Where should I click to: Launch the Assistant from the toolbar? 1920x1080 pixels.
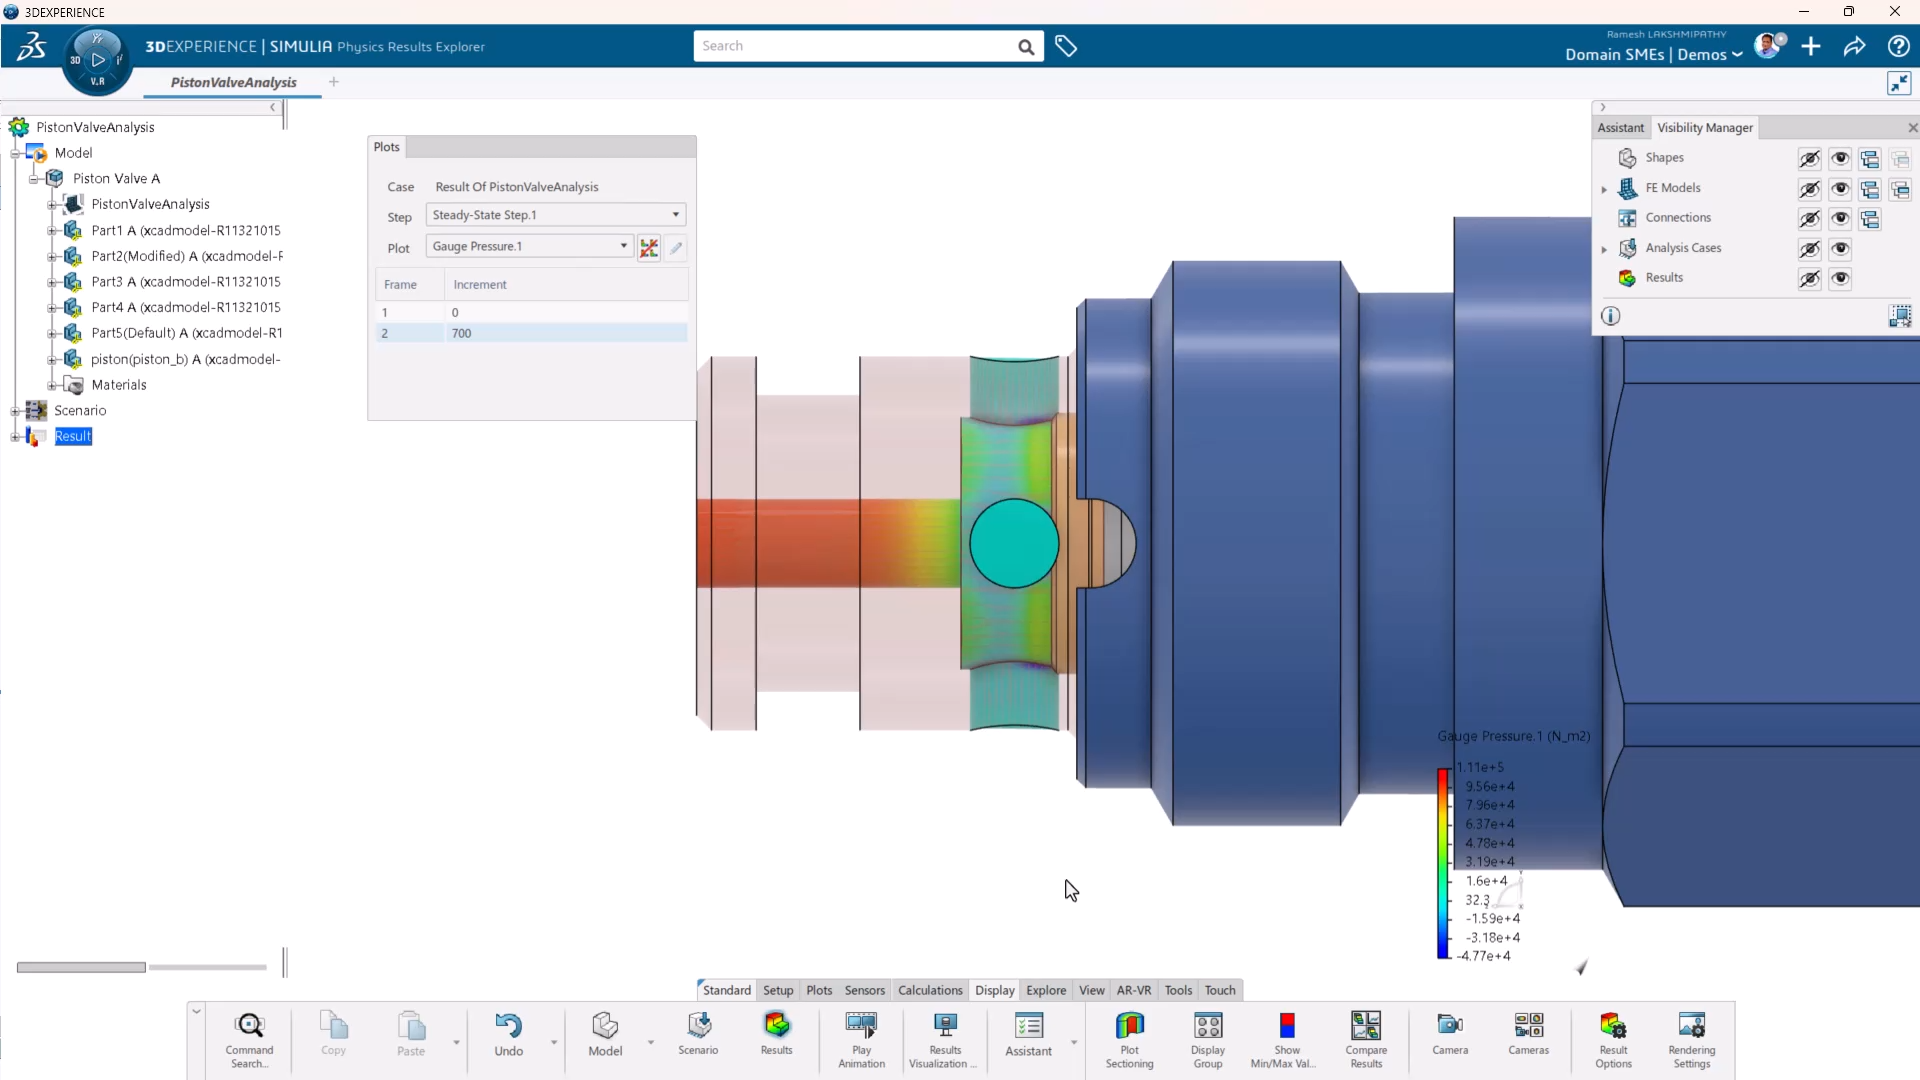pyautogui.click(x=1028, y=1035)
